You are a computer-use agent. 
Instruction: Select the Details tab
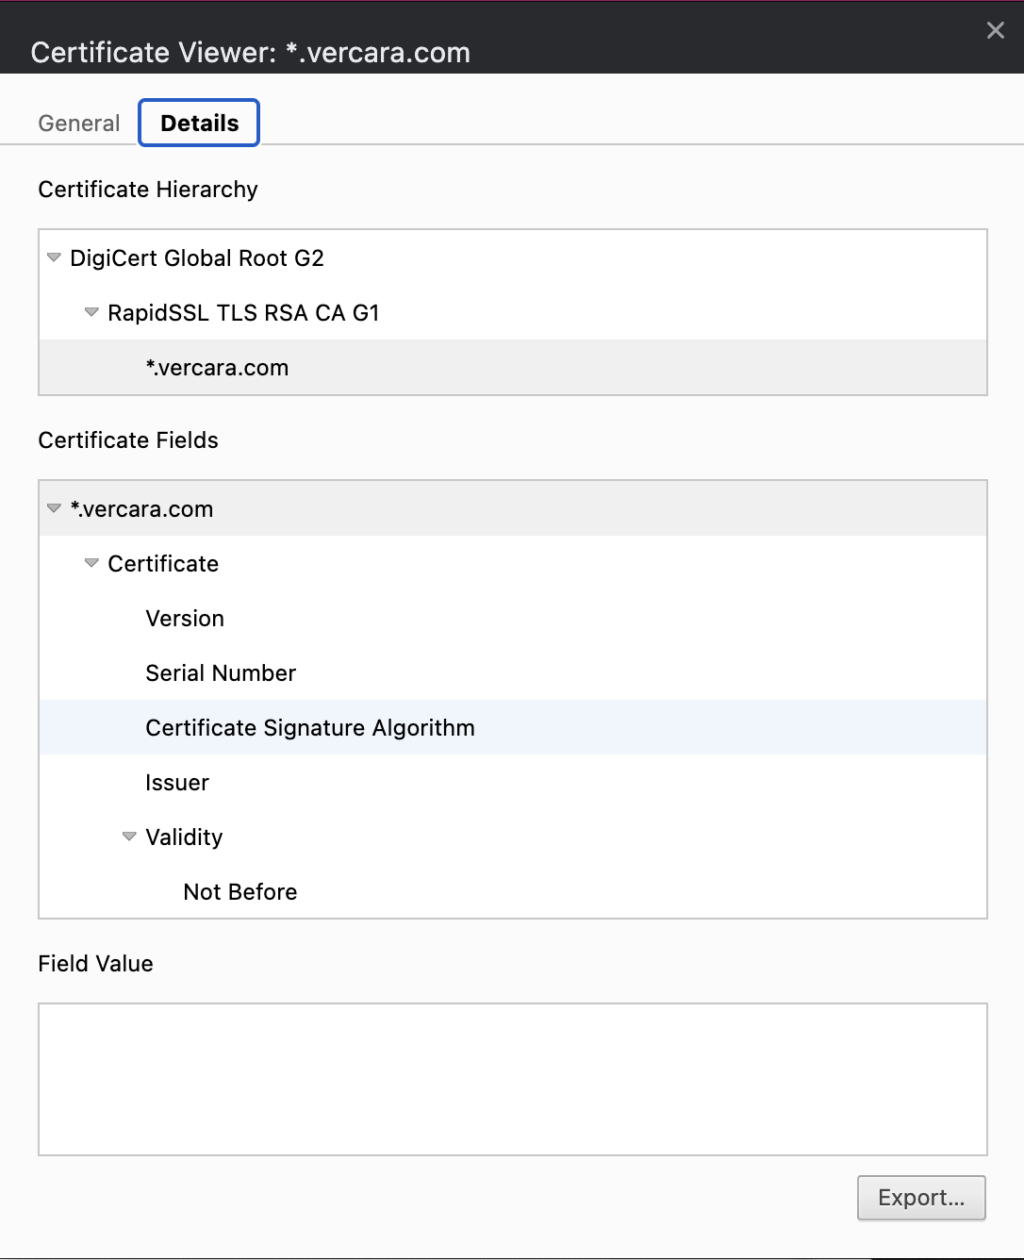[x=198, y=122]
